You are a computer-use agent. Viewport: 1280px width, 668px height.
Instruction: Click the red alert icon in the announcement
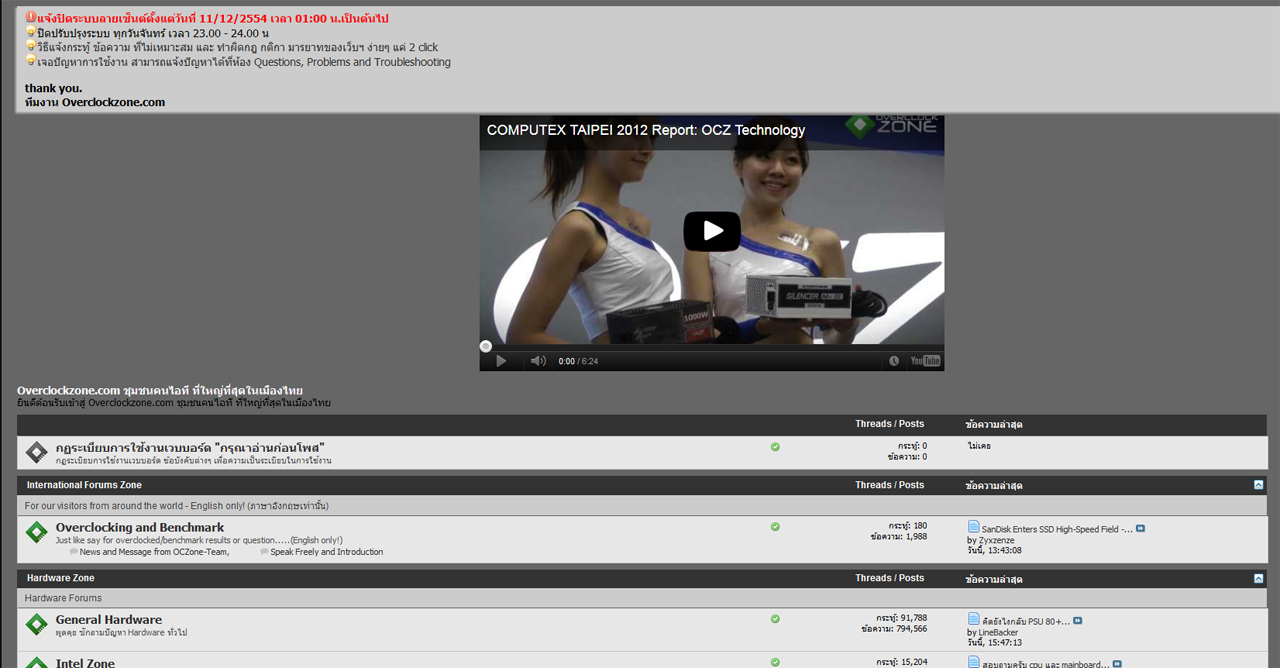click(x=31, y=18)
